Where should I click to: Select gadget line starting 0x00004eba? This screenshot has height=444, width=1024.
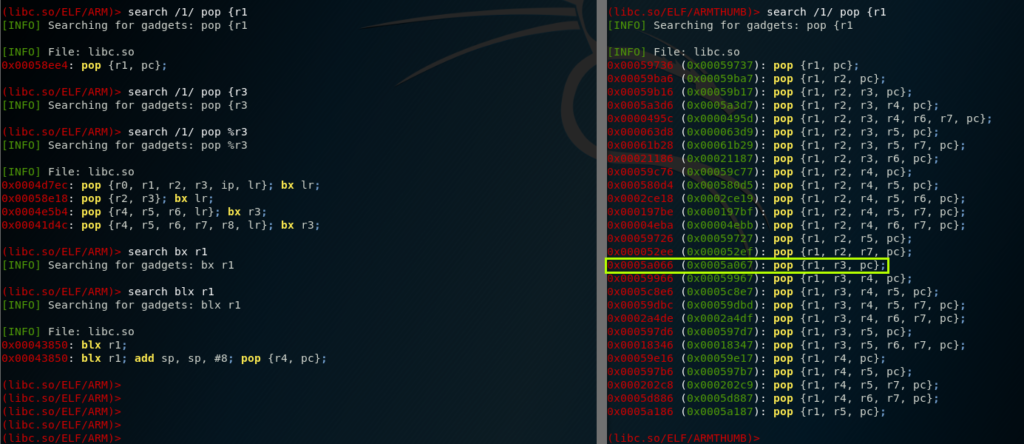(x=786, y=225)
